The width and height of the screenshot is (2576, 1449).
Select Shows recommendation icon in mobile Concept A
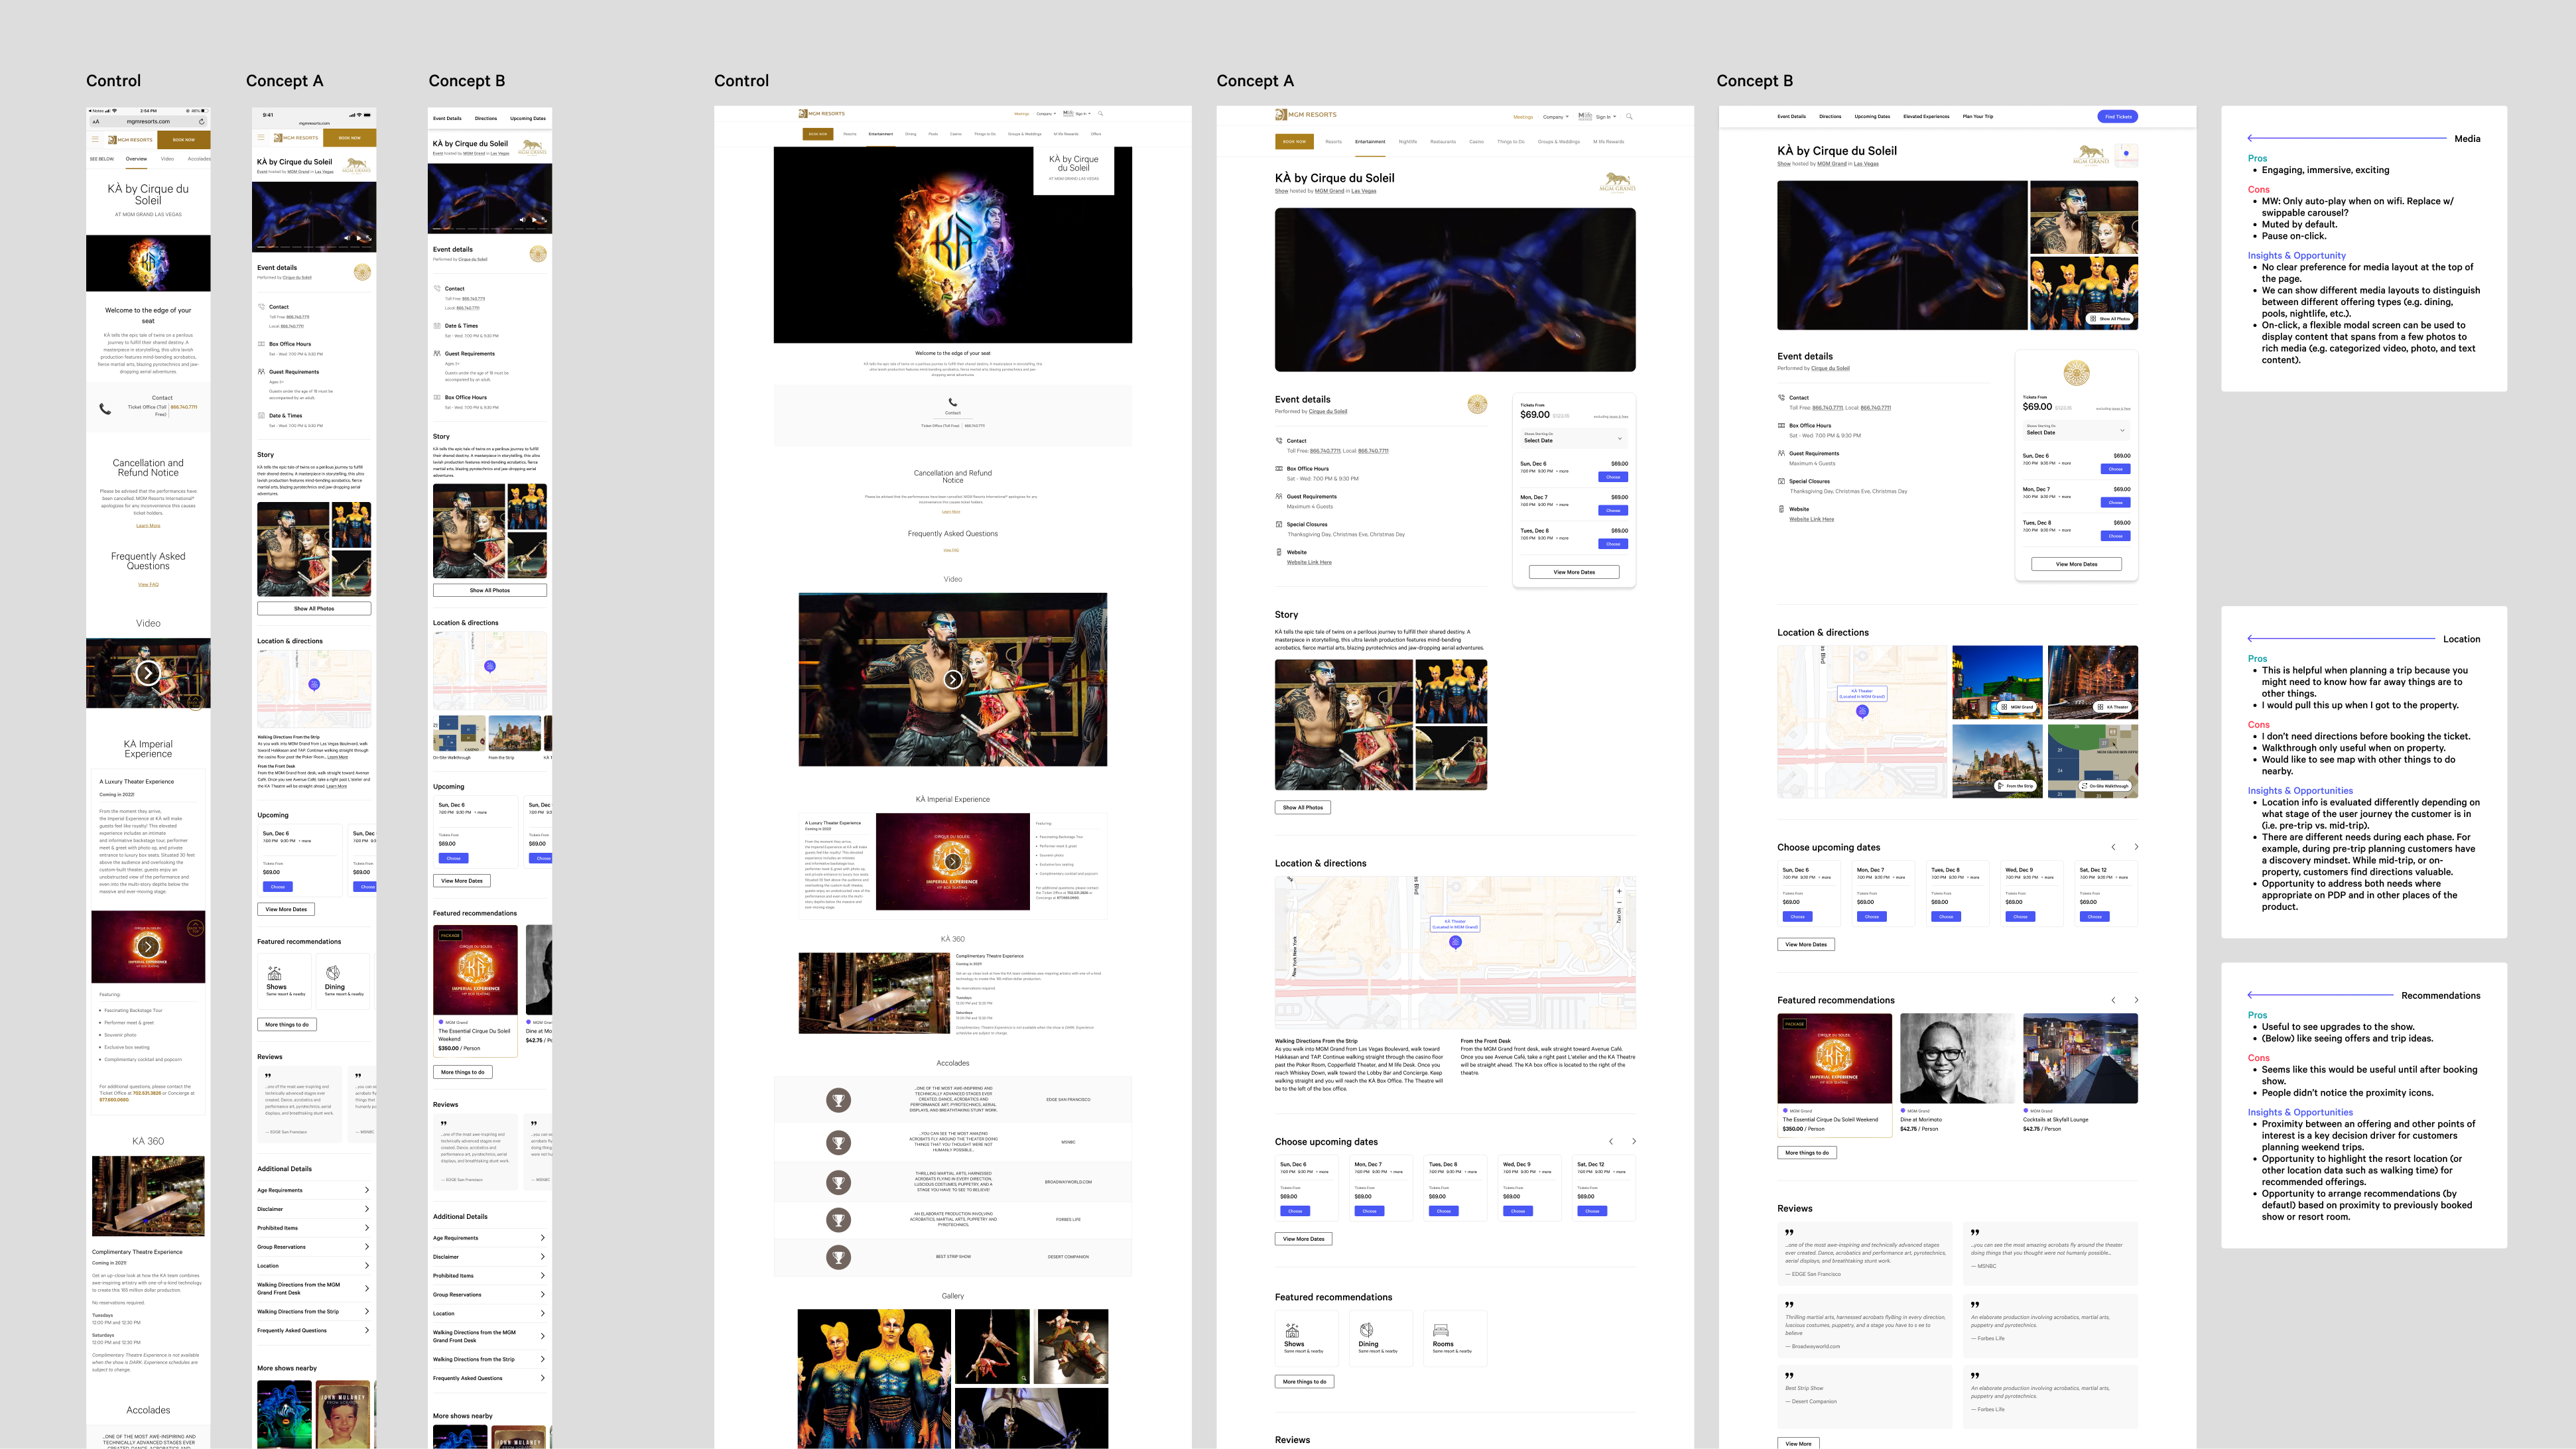274,973
